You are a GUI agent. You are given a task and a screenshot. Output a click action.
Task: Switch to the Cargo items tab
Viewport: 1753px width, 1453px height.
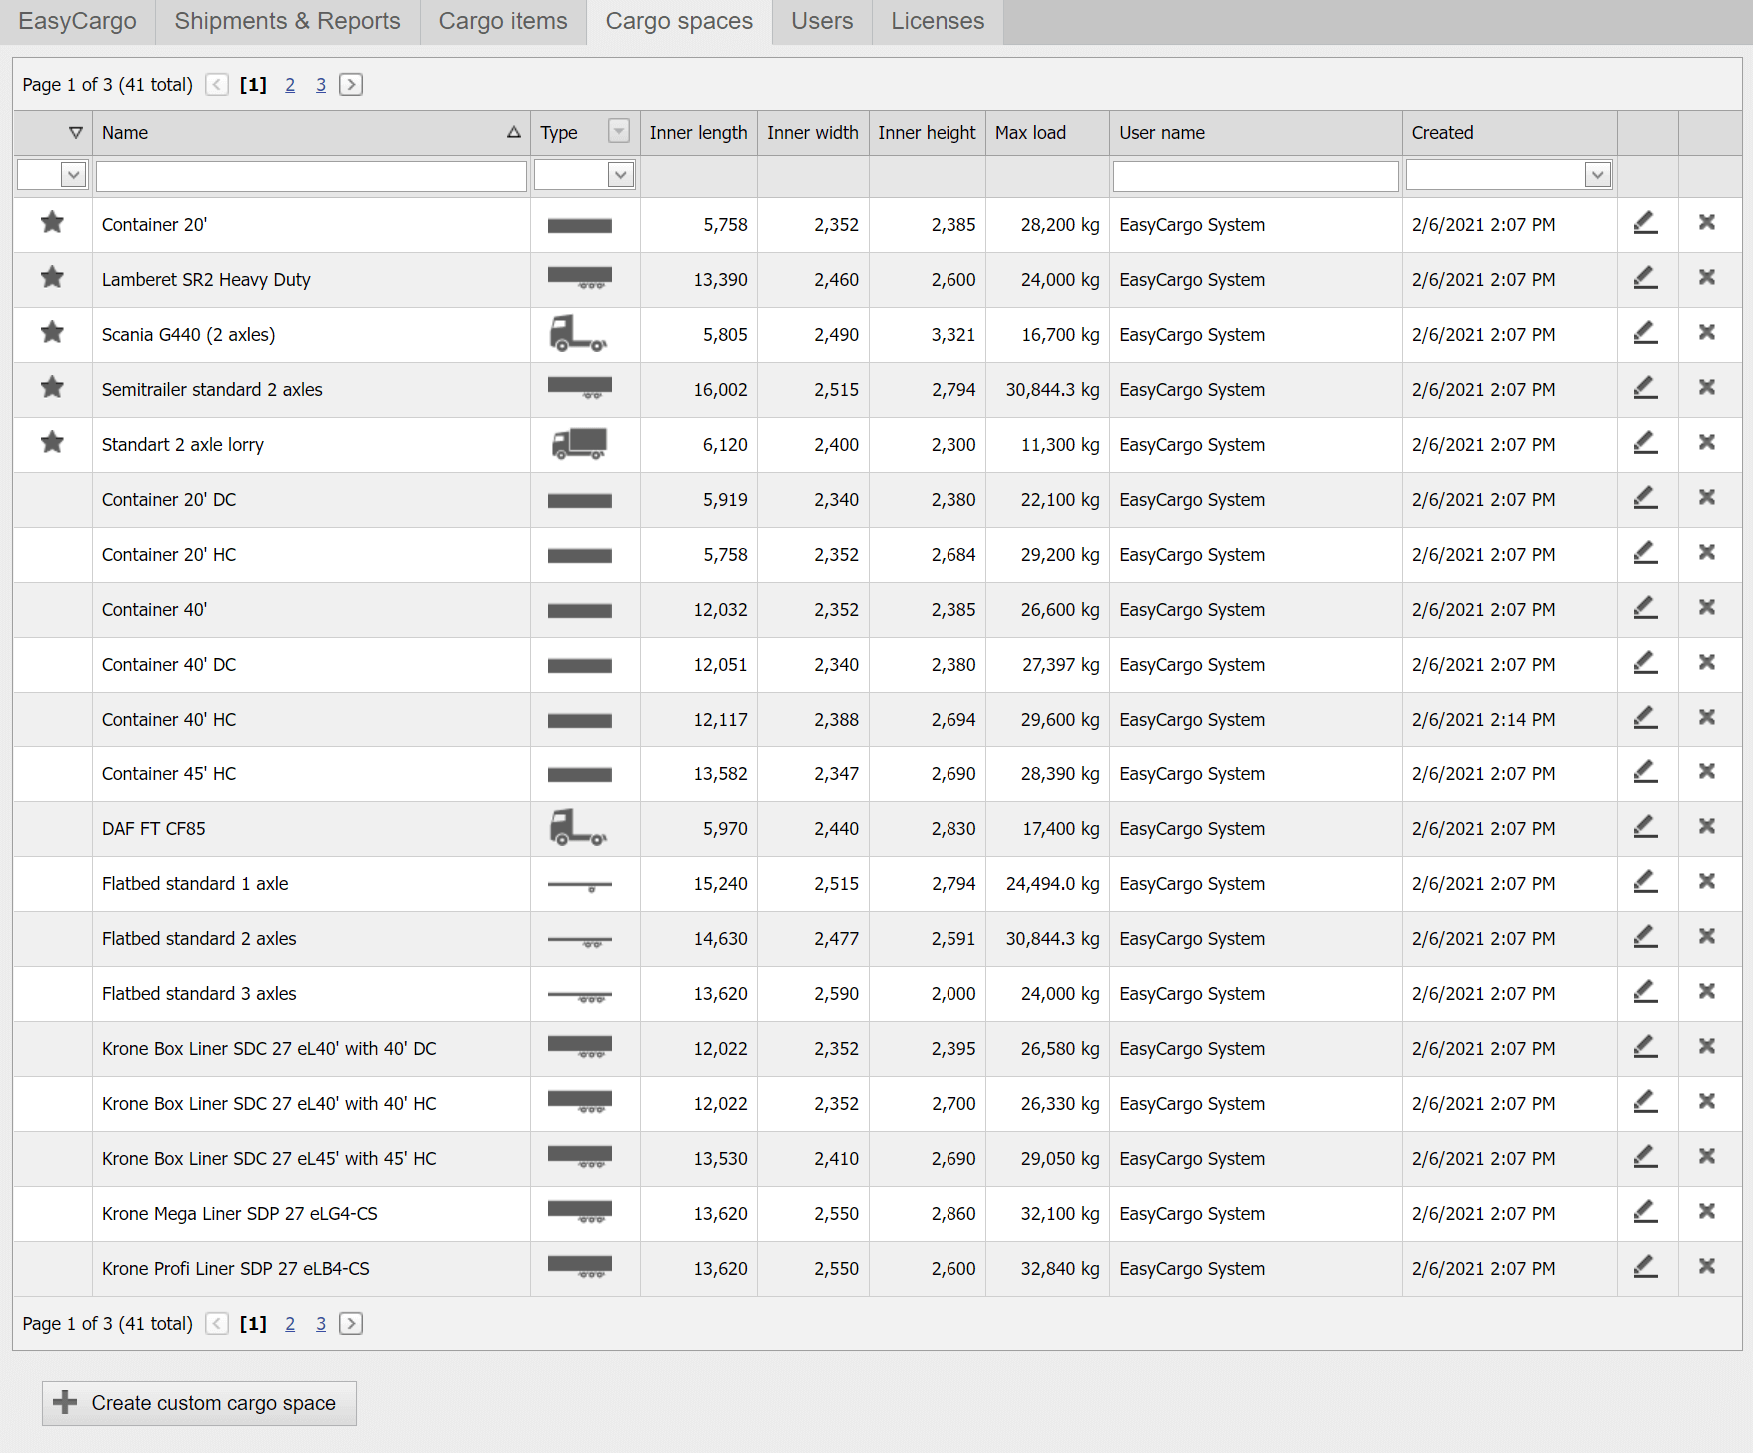click(x=503, y=21)
